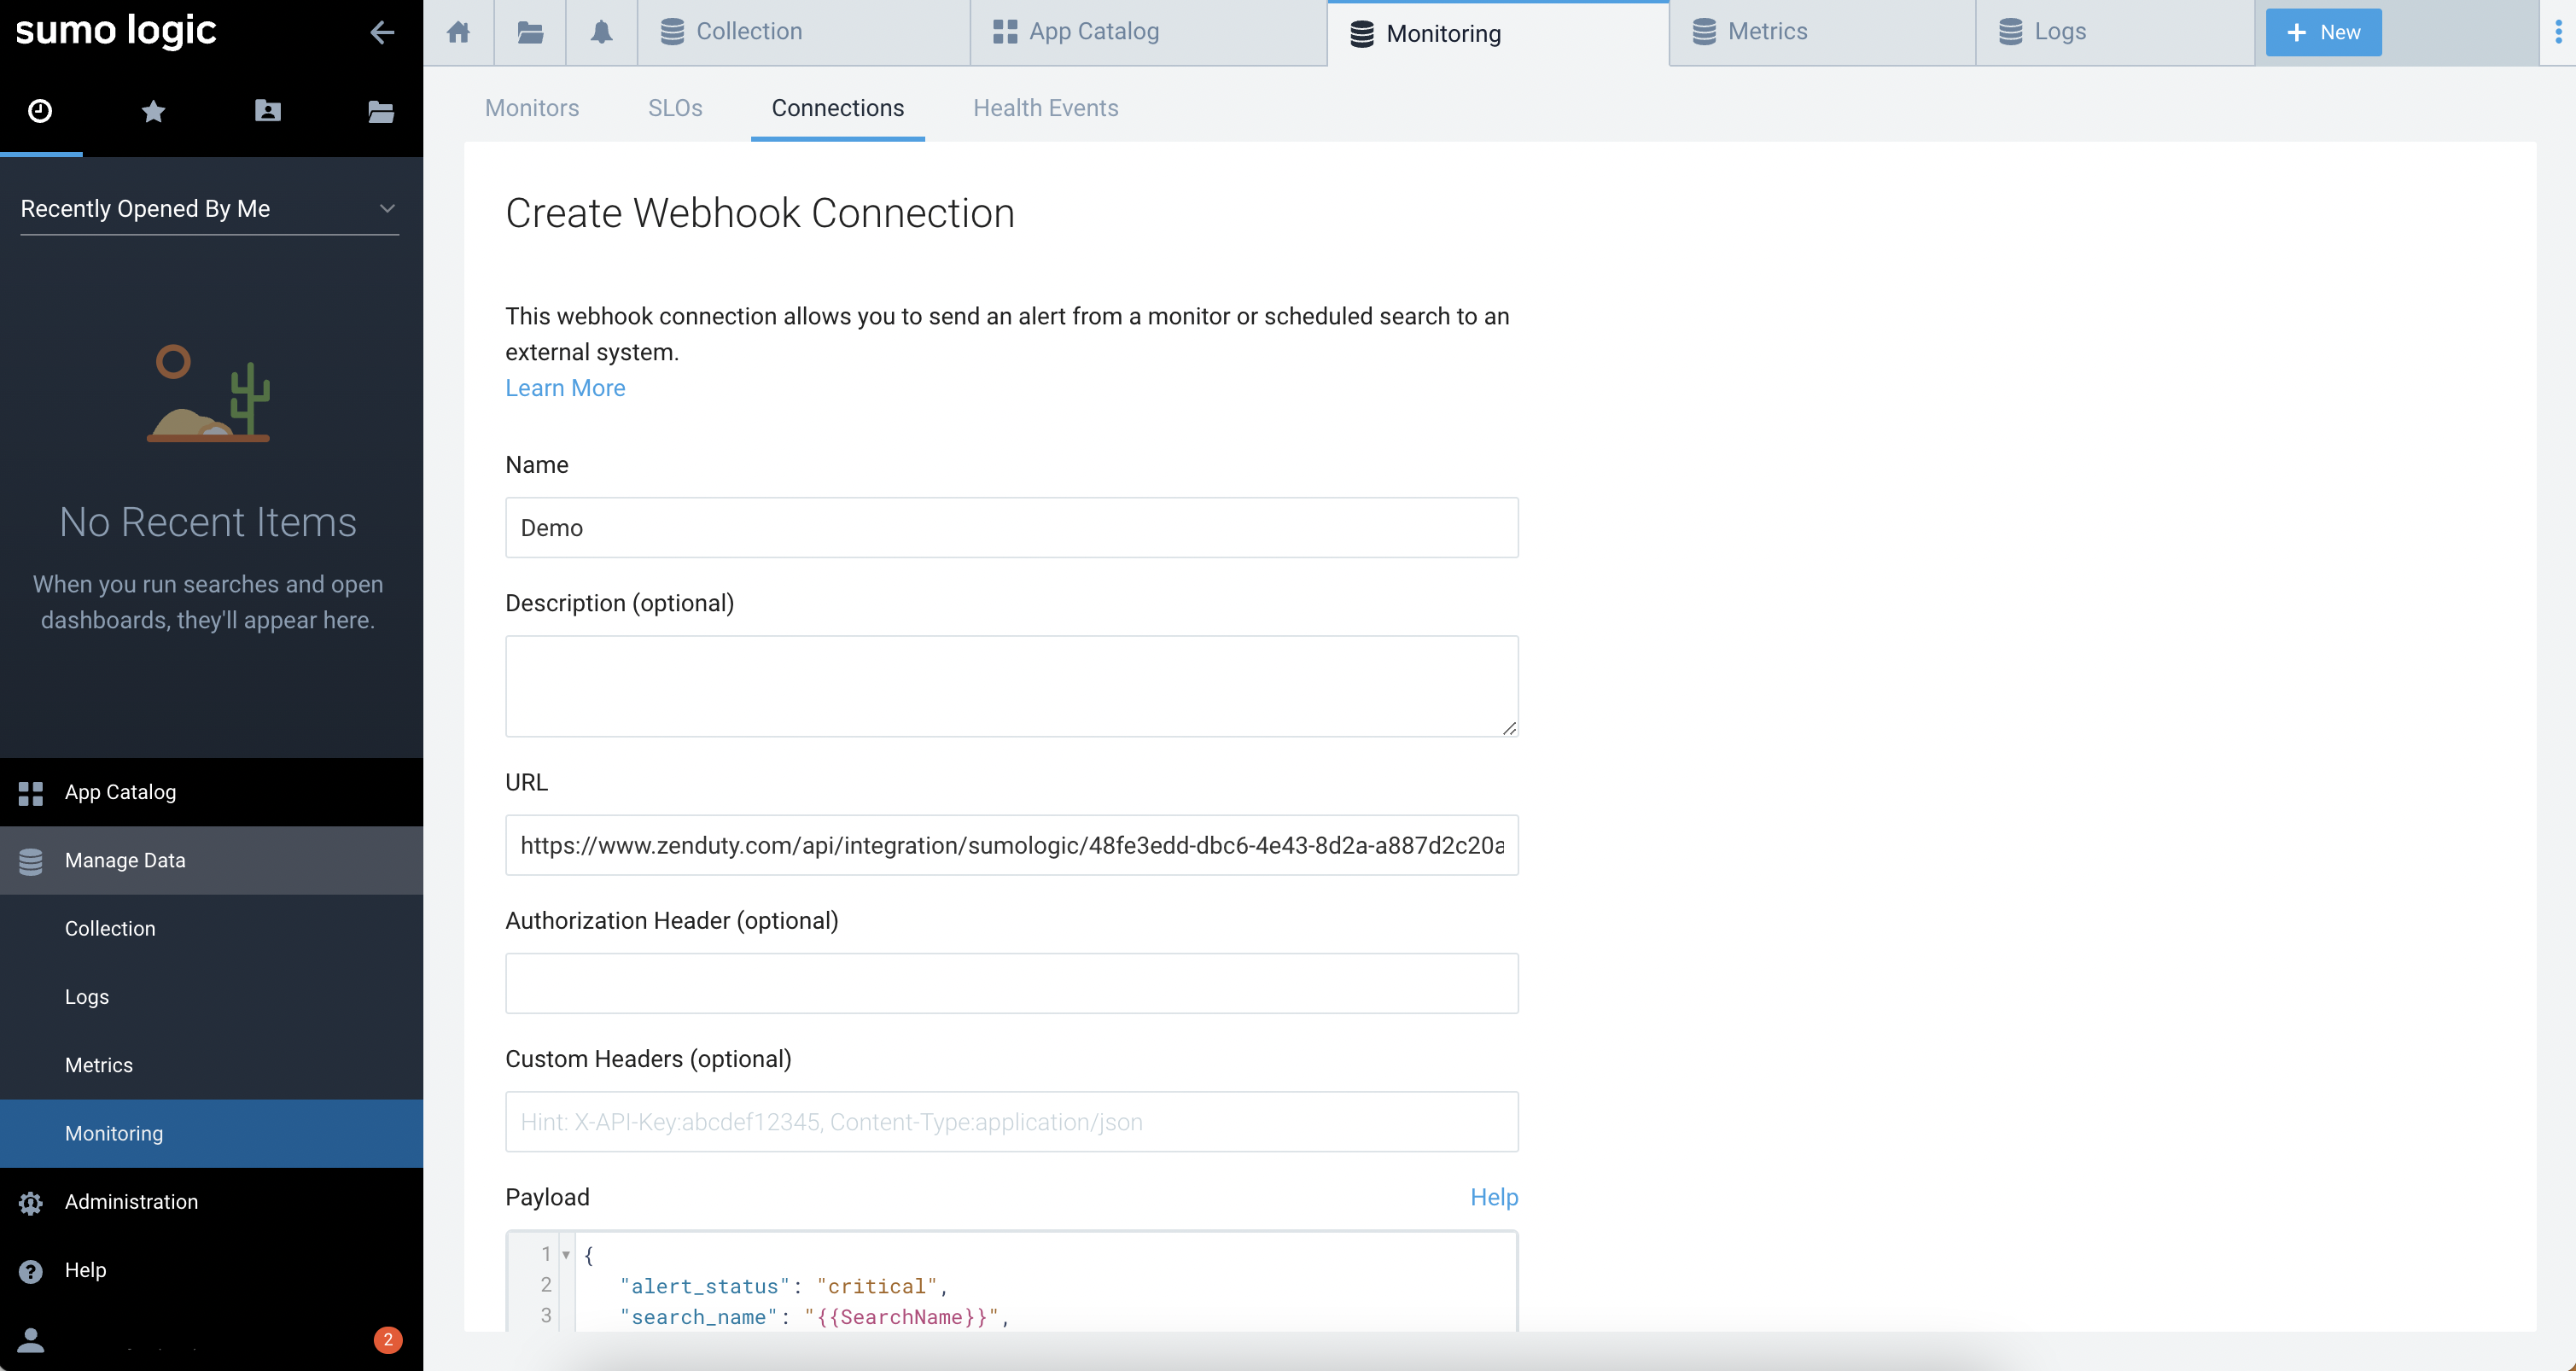The height and width of the screenshot is (1371, 2576).
Task: Fold the payload JSON code block
Action: click(566, 1255)
